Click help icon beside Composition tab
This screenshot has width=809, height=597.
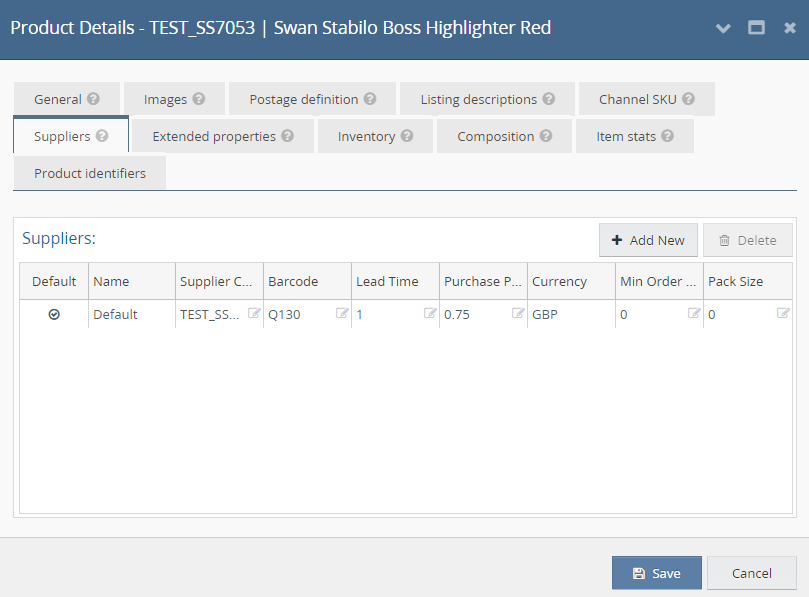tap(546, 136)
